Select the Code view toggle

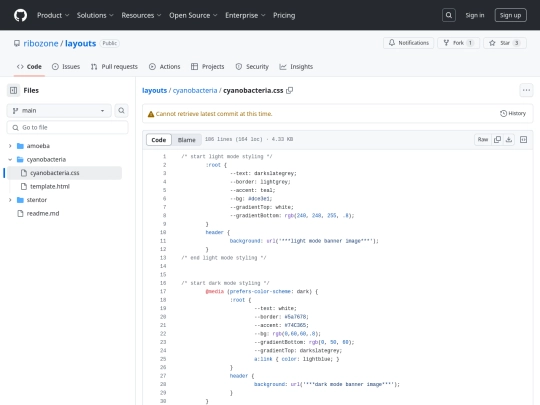(159, 140)
